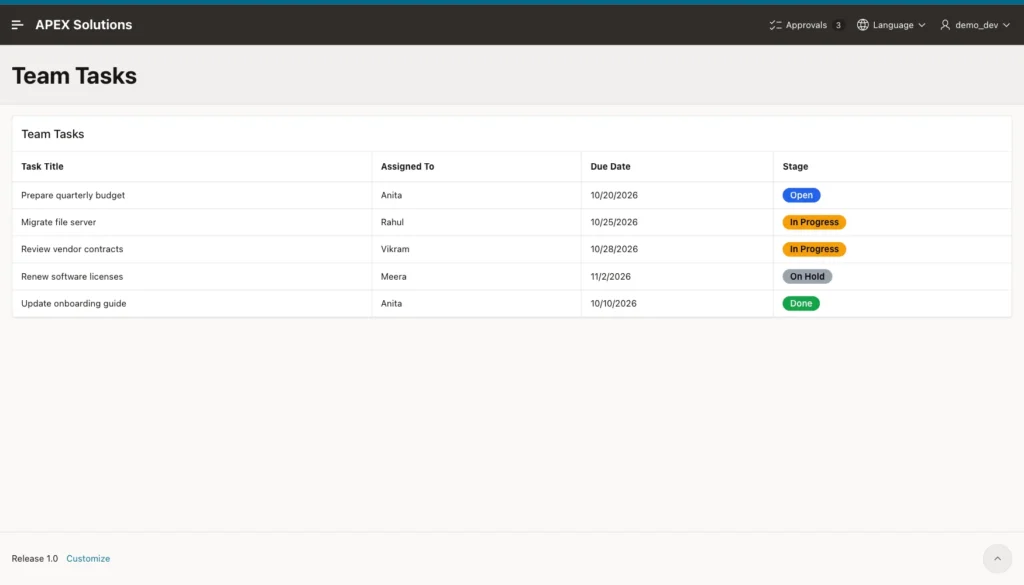Click the gray On Hold stage badge

[807, 276]
